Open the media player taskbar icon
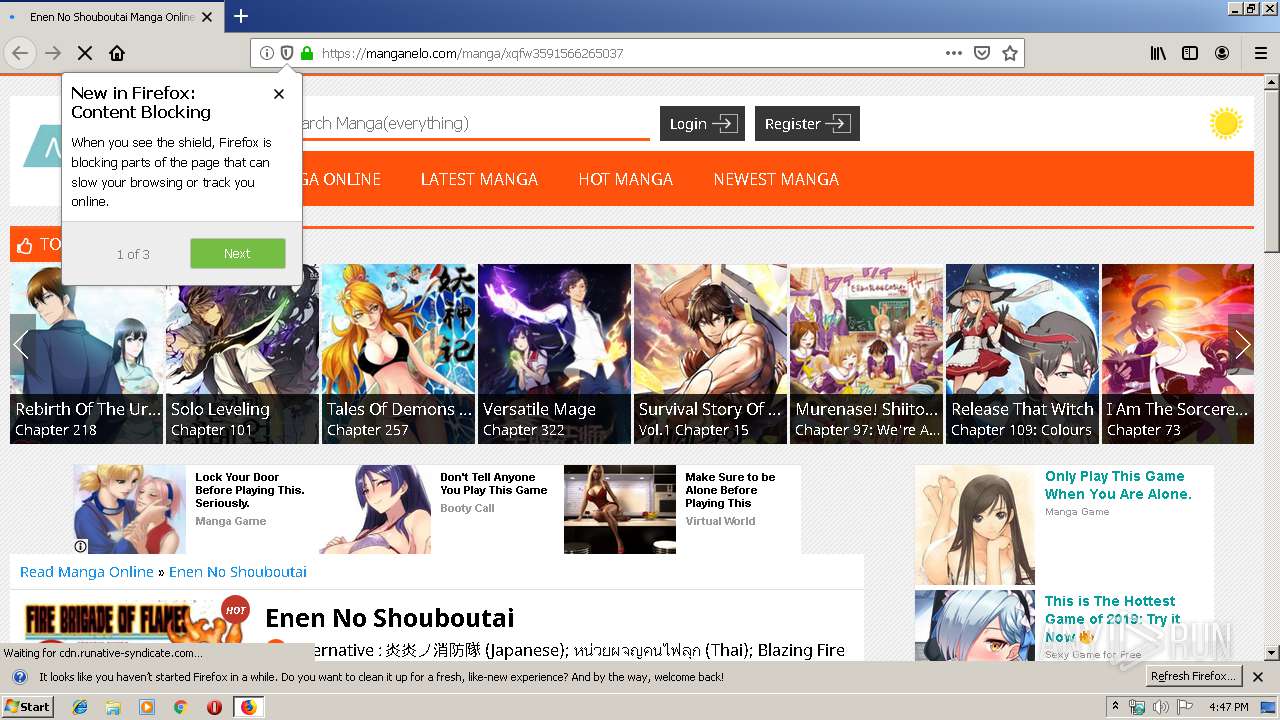The image size is (1280, 720). [147, 707]
